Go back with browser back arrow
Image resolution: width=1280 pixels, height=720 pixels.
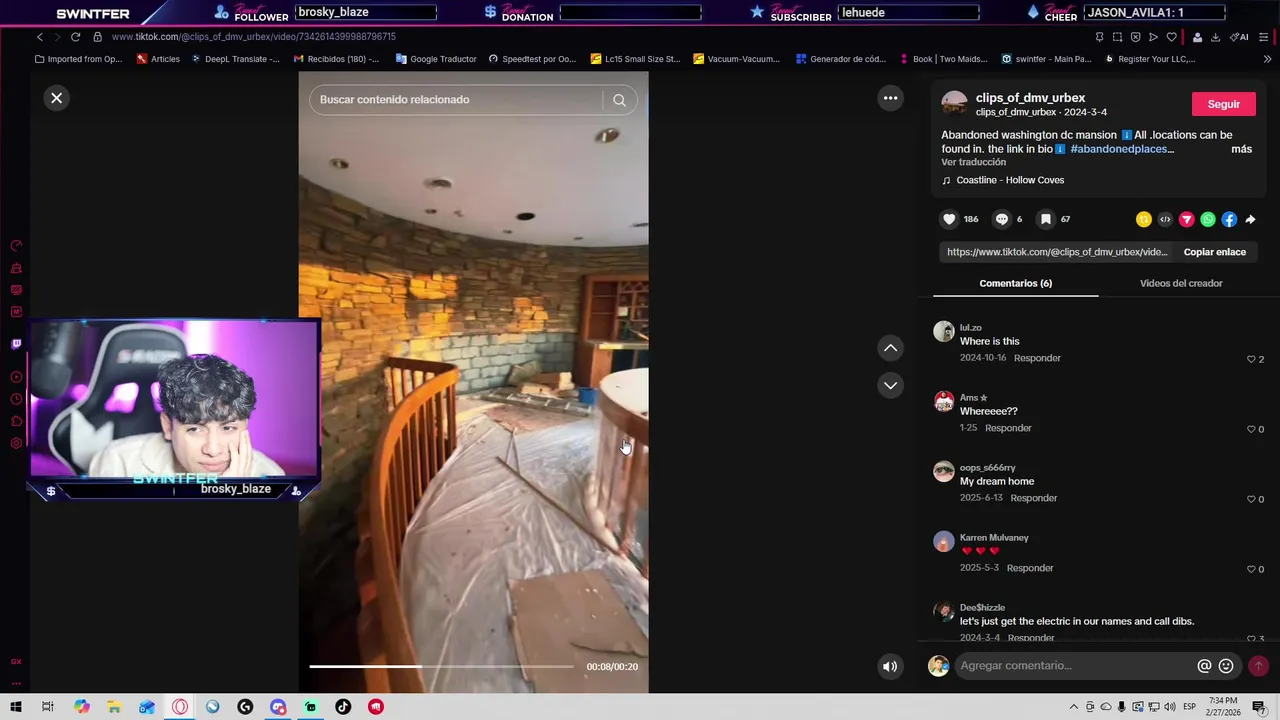tap(40, 37)
